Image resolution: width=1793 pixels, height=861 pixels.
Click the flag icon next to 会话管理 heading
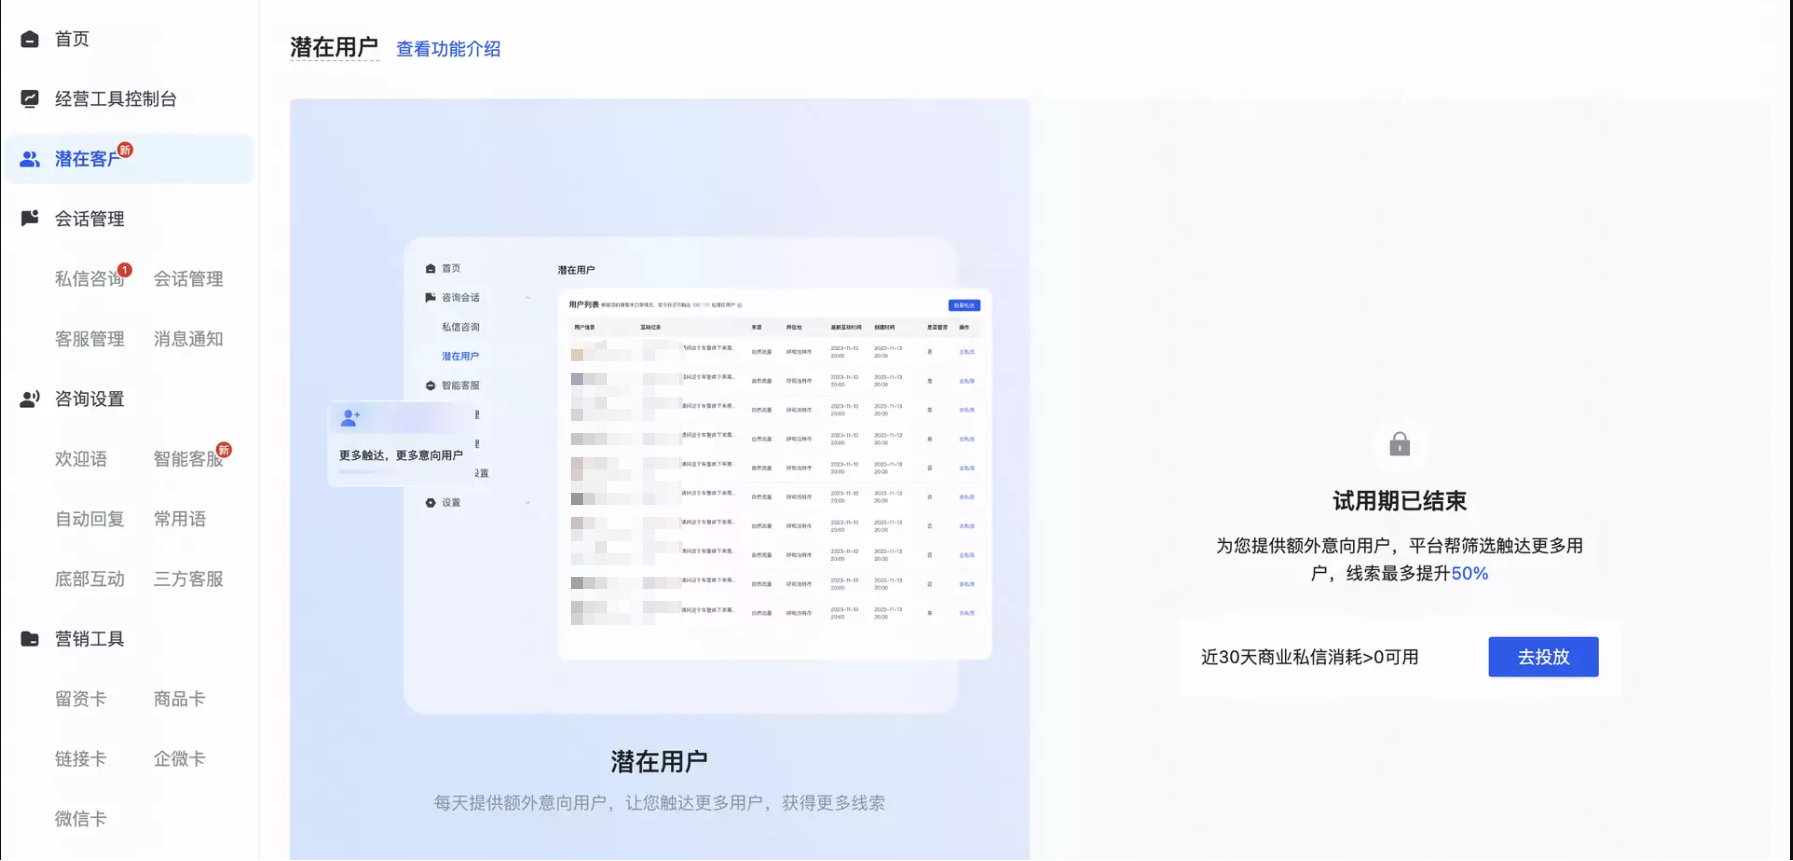(x=30, y=218)
